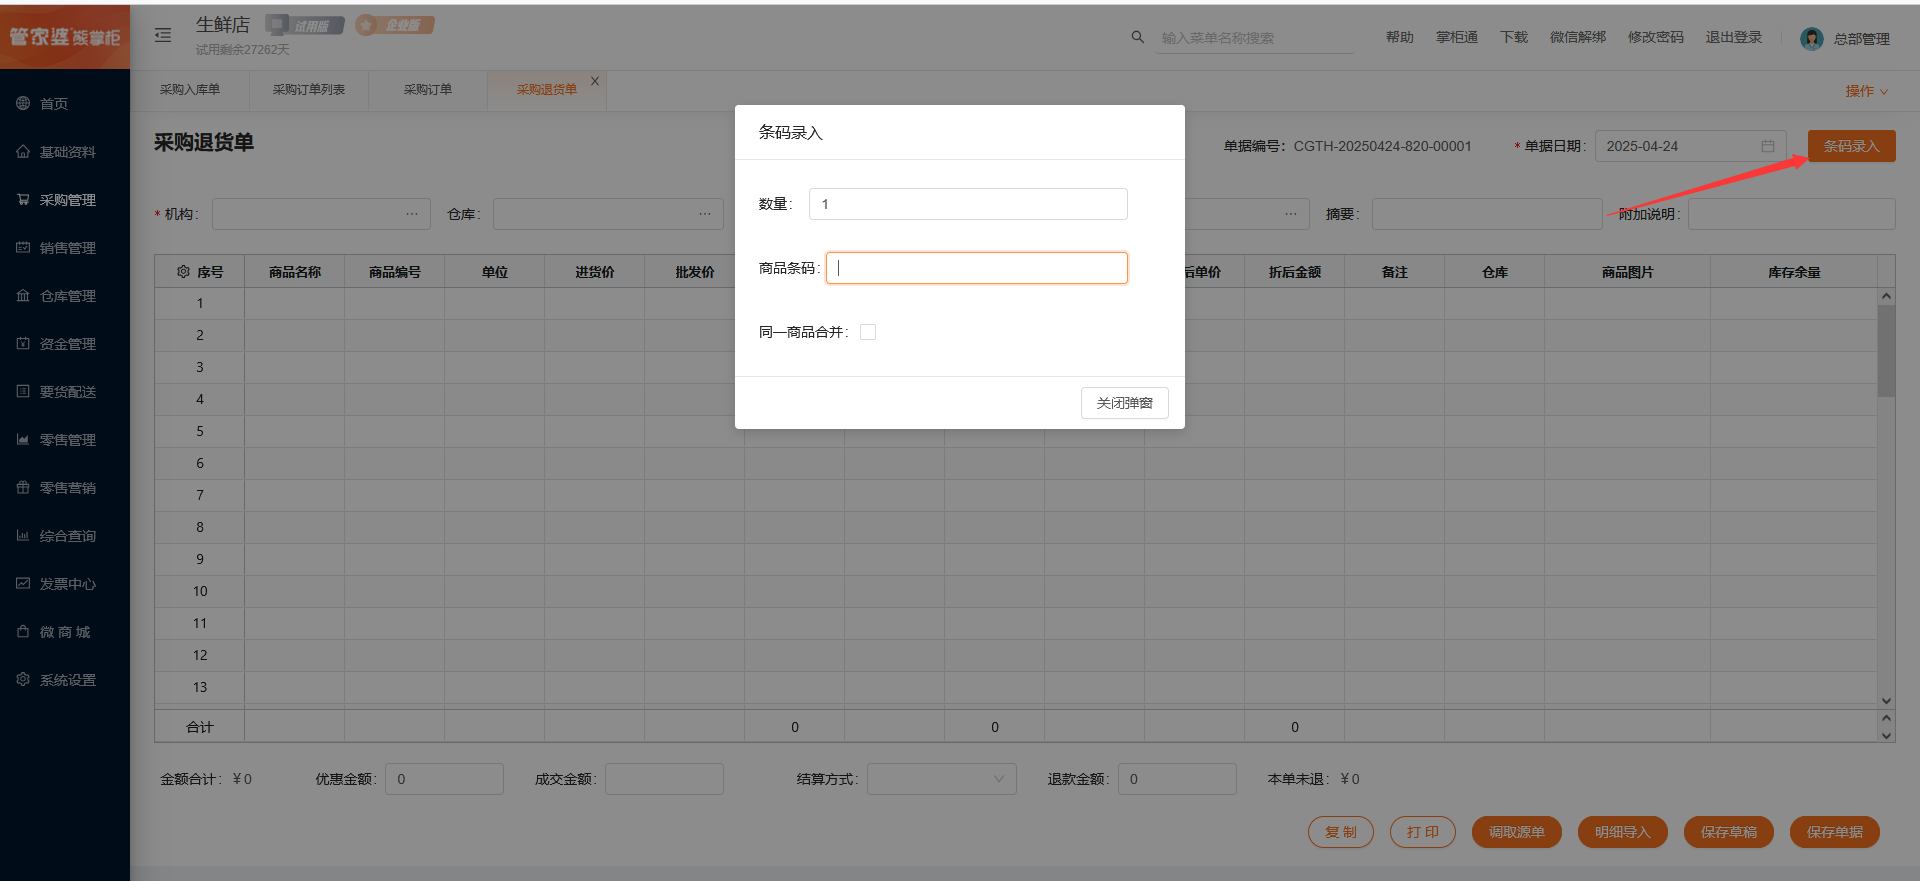Open the 首页 home menu
This screenshot has width=1920, height=881.
(65, 104)
